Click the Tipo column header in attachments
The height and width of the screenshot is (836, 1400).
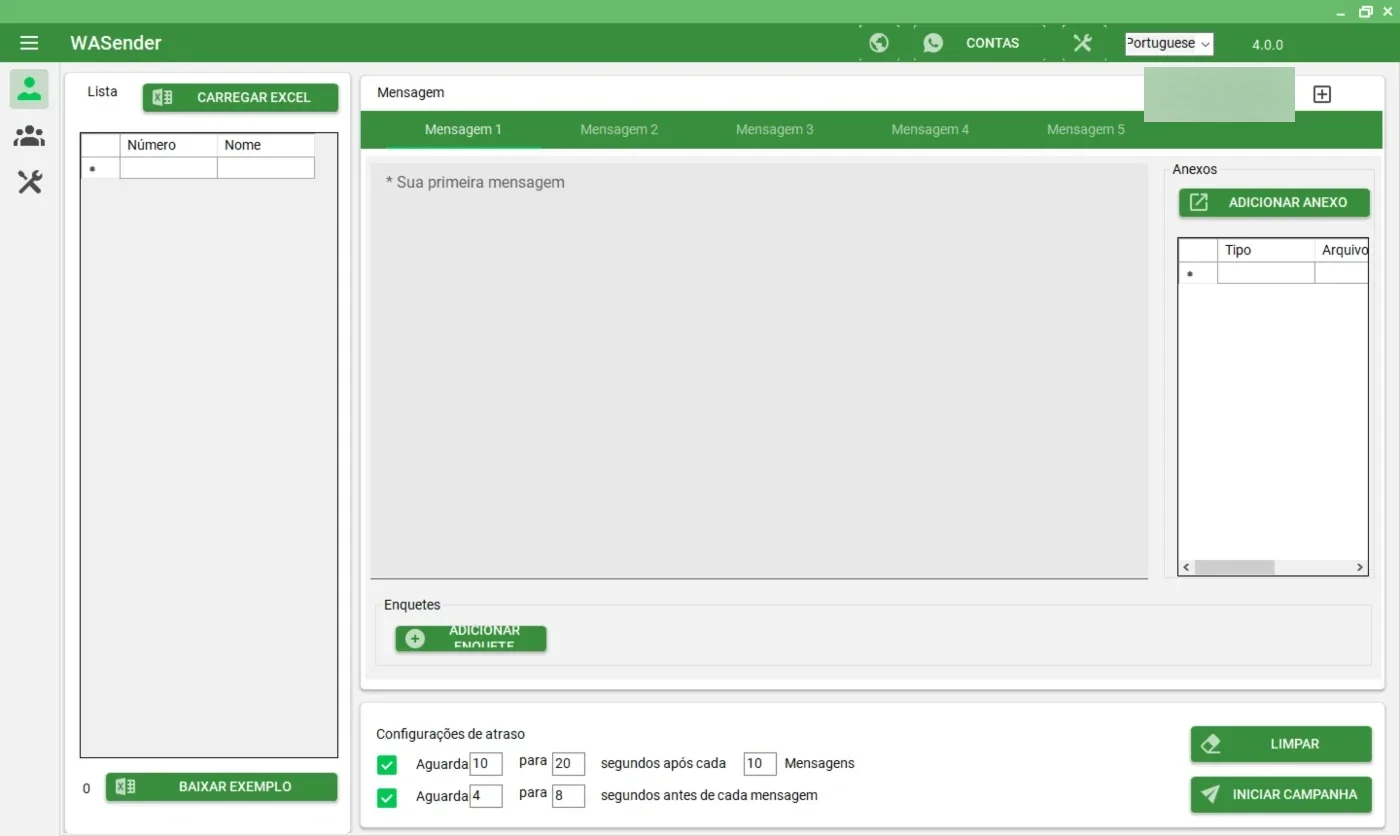click(1265, 250)
